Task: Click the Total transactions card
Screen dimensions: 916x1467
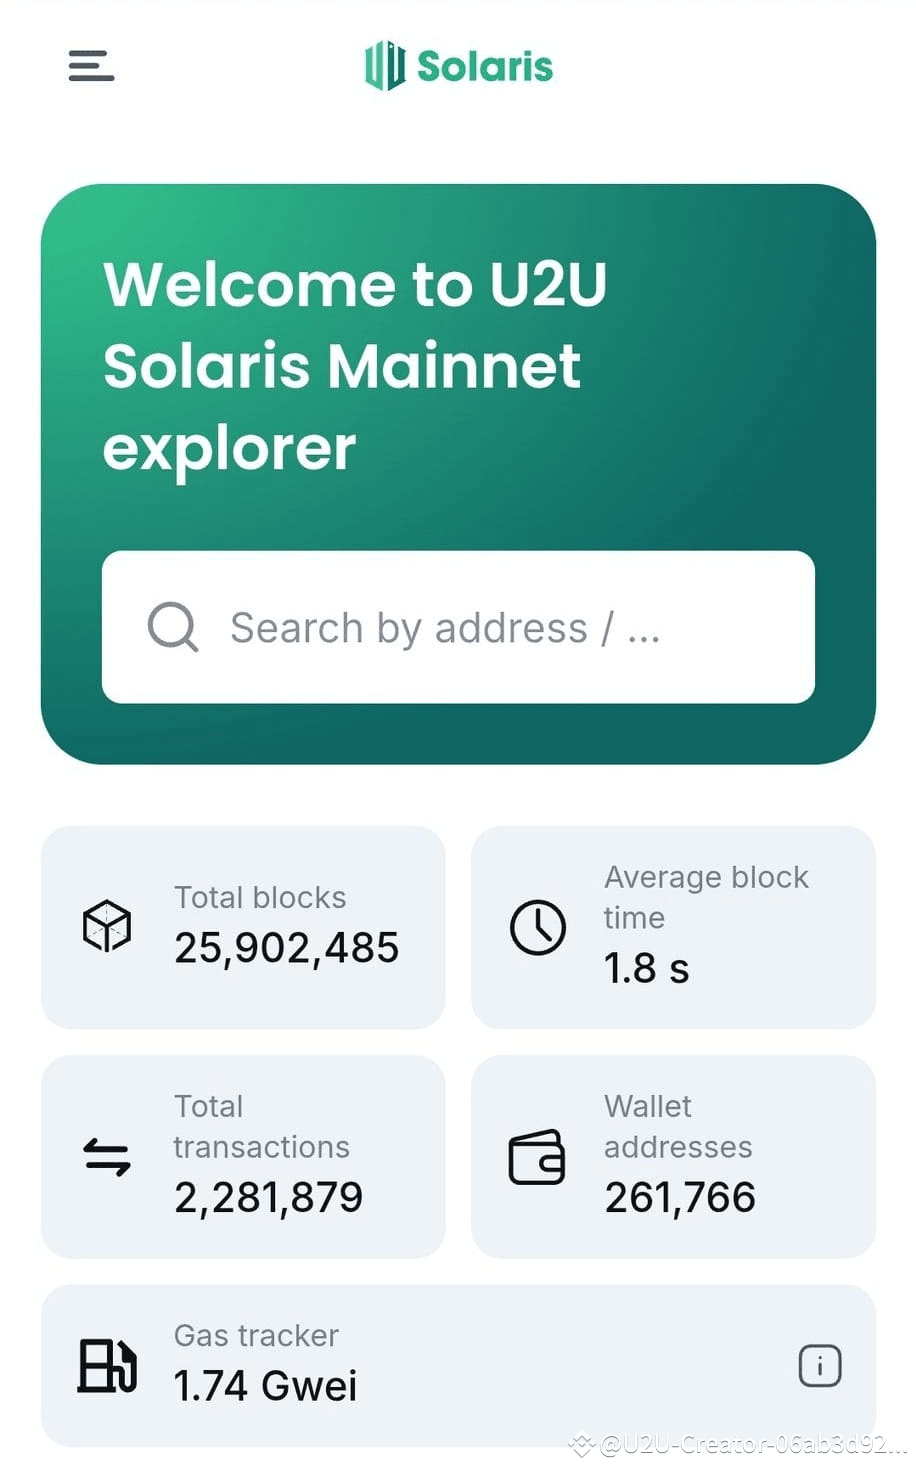Action: (242, 1156)
